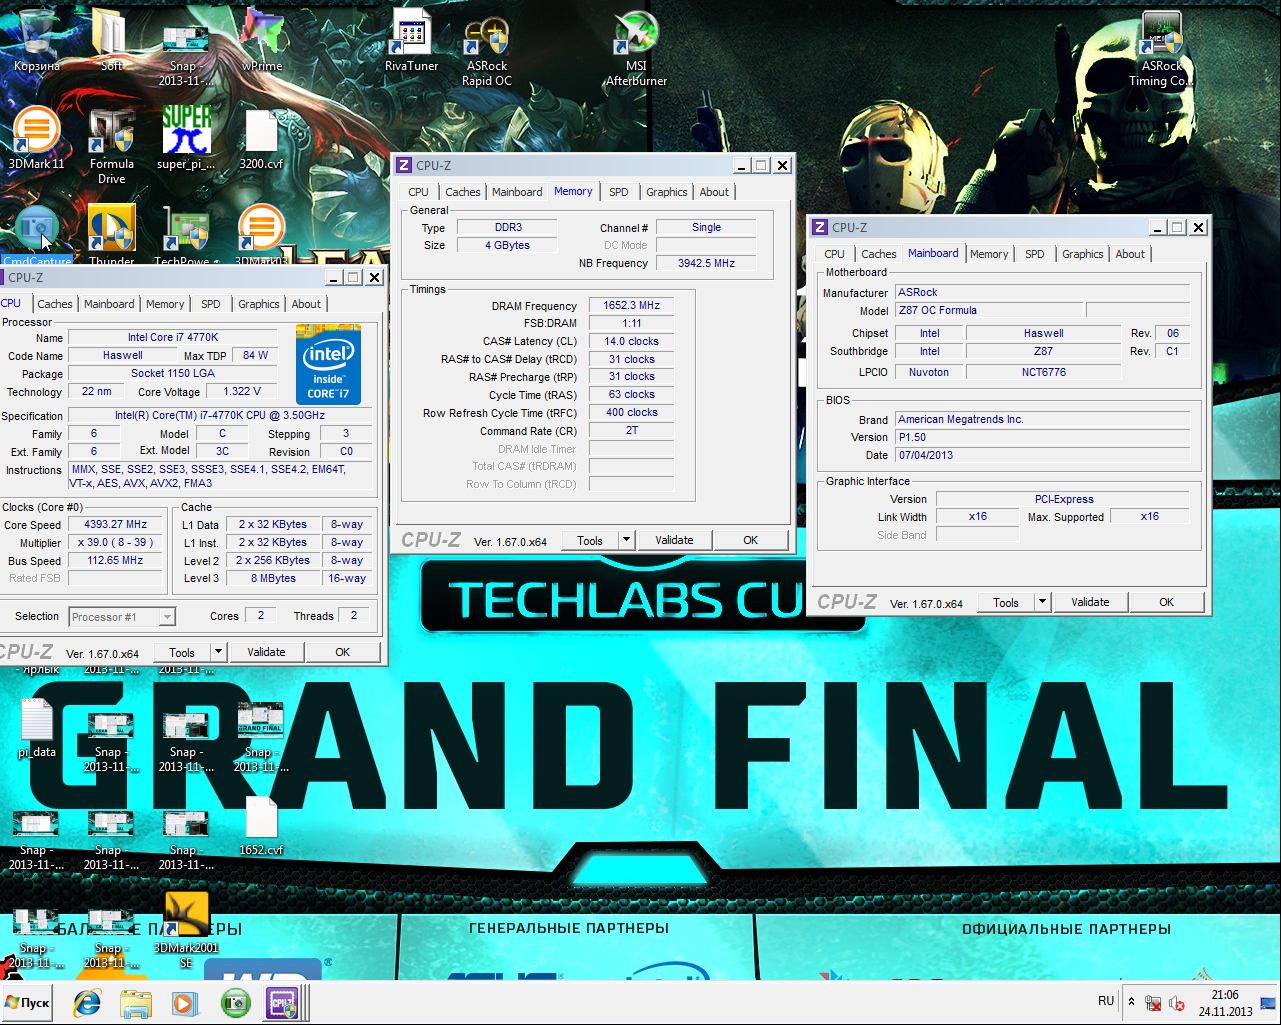Open Tools dropdown arrow in CPU tab window

coord(218,652)
